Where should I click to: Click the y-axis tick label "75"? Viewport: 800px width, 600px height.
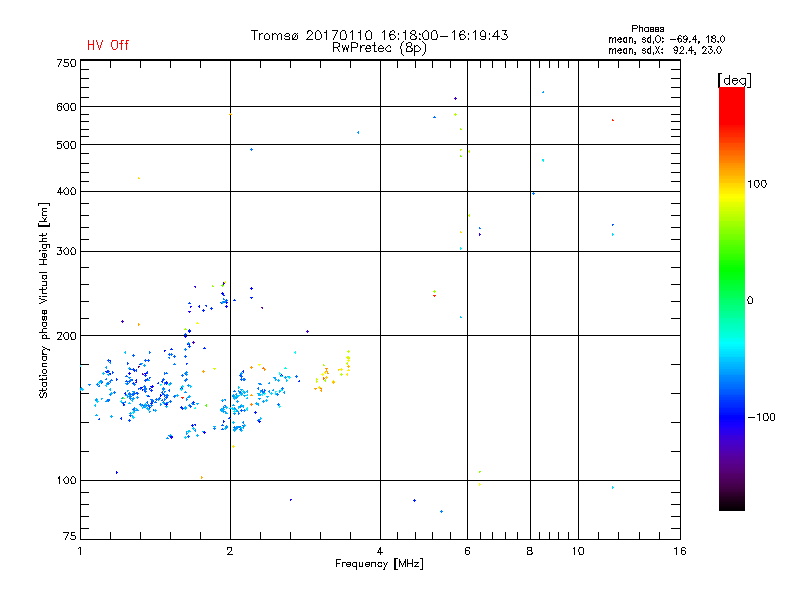pyautogui.click(x=70, y=536)
